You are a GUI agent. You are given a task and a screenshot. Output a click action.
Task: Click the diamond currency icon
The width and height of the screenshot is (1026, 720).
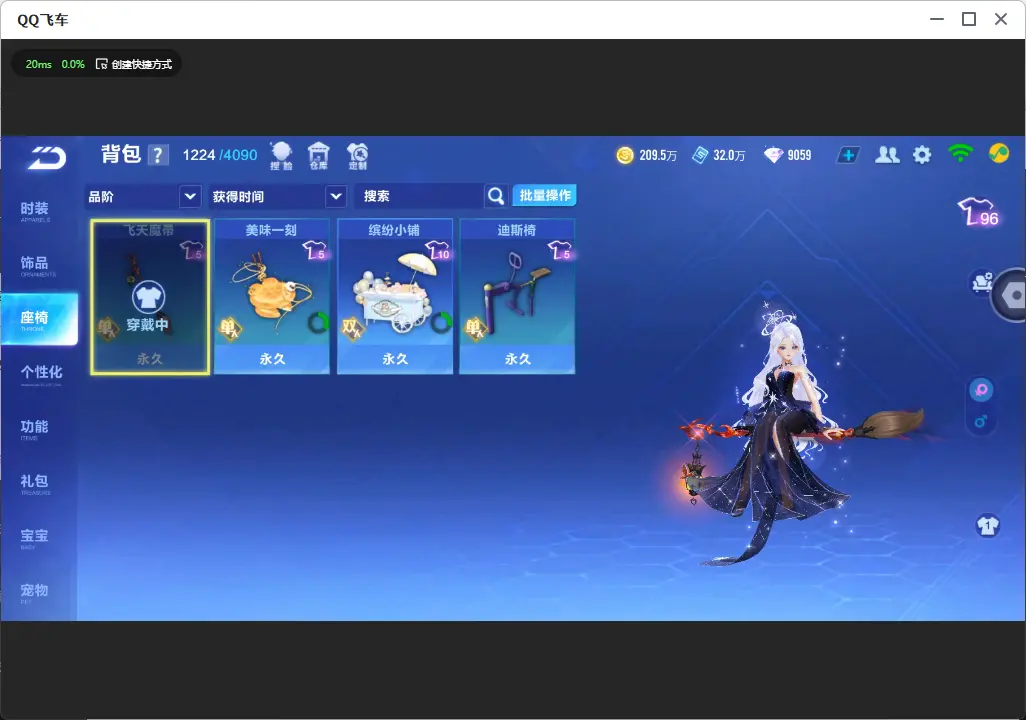[x=773, y=155]
